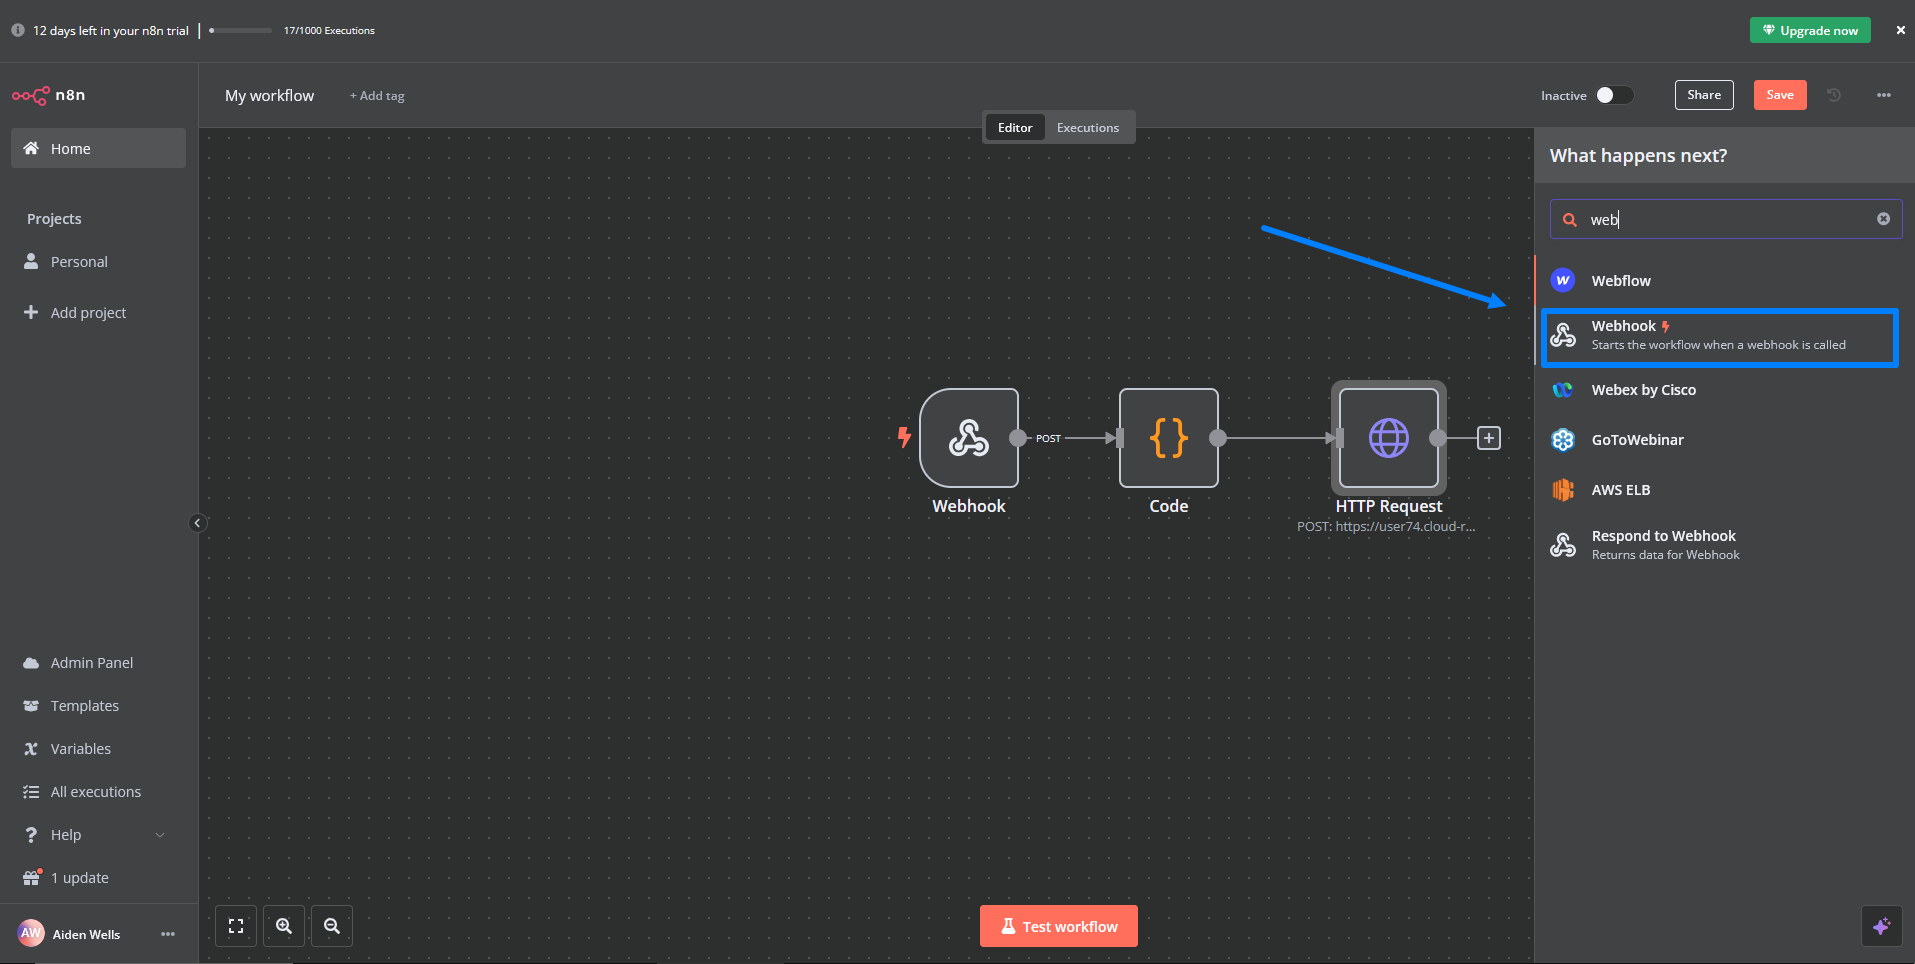Image resolution: width=1915 pixels, height=964 pixels.
Task: Open workflow history icon
Action: click(1834, 95)
